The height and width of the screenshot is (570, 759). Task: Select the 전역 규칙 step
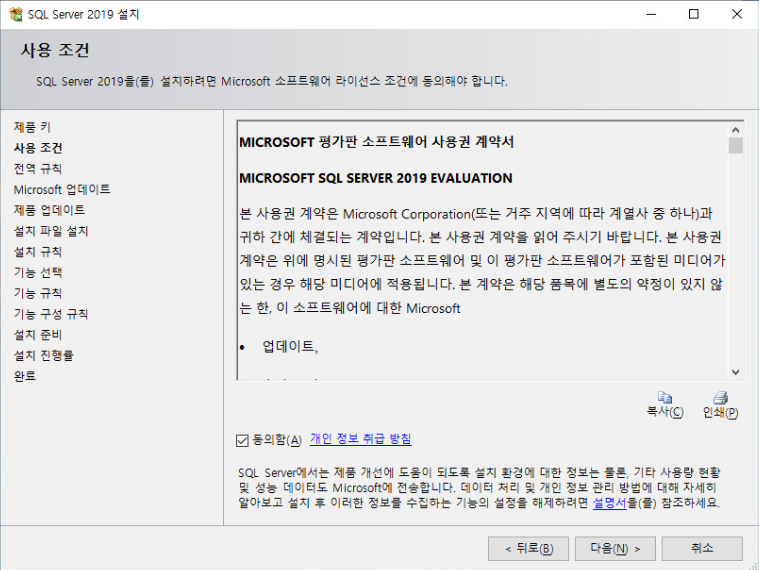(38, 169)
